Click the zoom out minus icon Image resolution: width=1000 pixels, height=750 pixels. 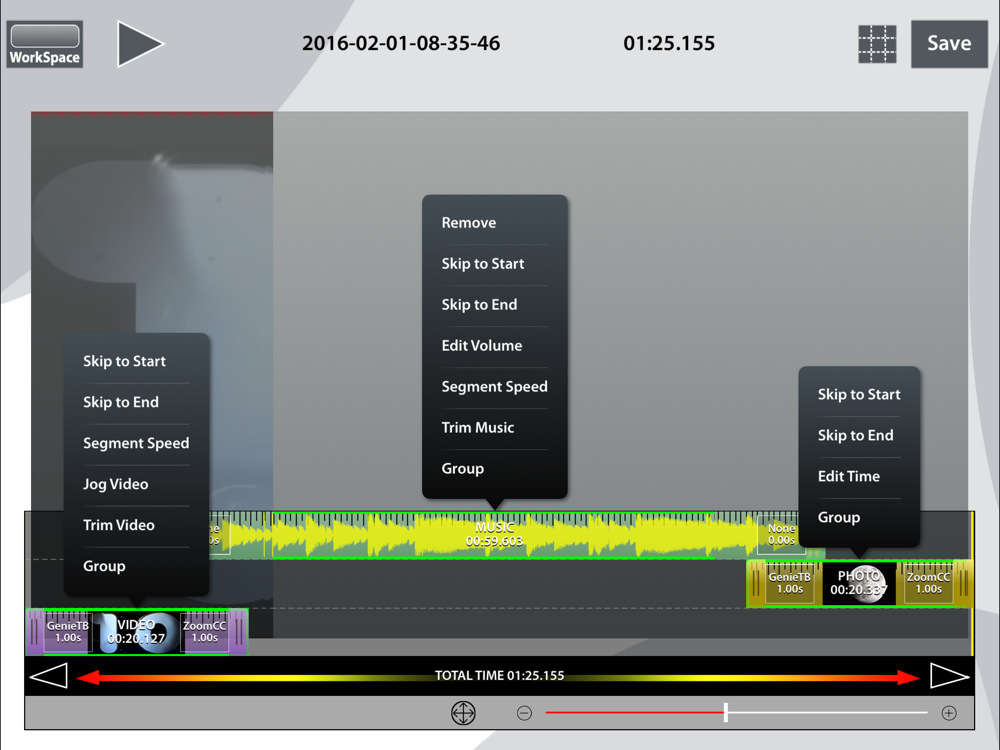tap(524, 713)
